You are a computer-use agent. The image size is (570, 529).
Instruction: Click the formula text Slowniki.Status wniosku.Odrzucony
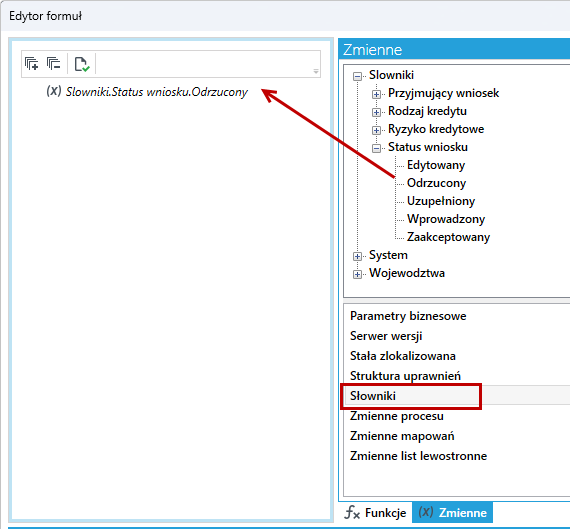click(156, 92)
